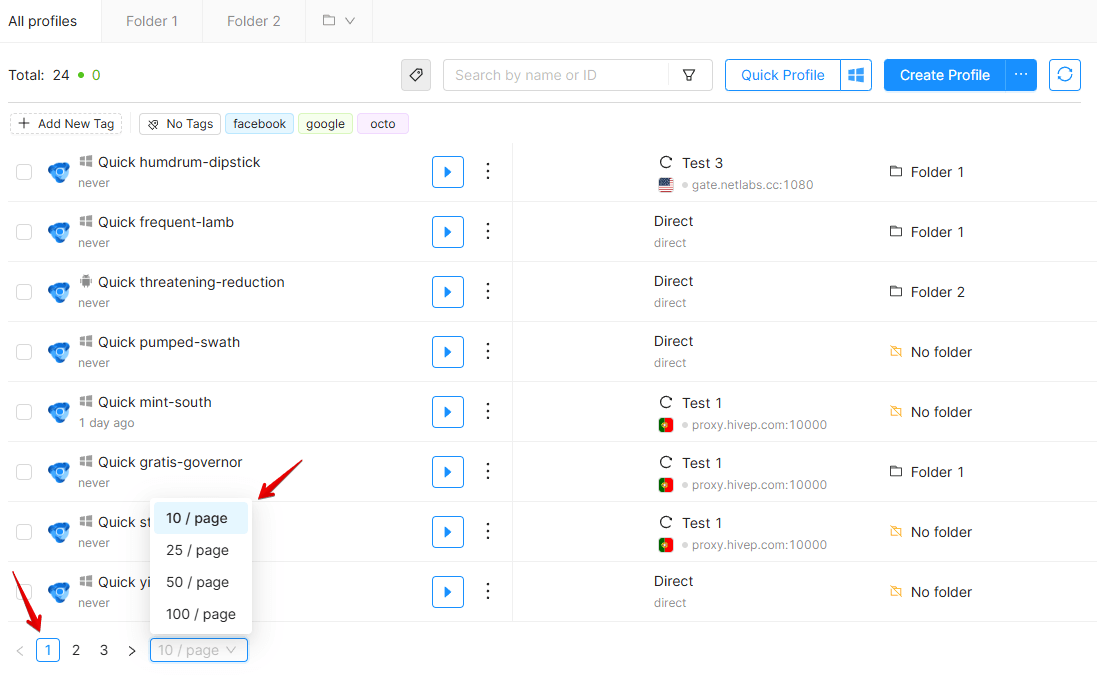1097x676 pixels.
Task: Select the Quick frequent-lamb checkbox
Action: [x=24, y=232]
